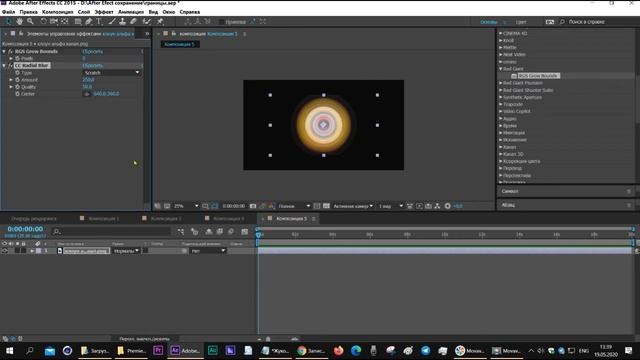Open Premiere Pro from the Windows taskbar

158,350
